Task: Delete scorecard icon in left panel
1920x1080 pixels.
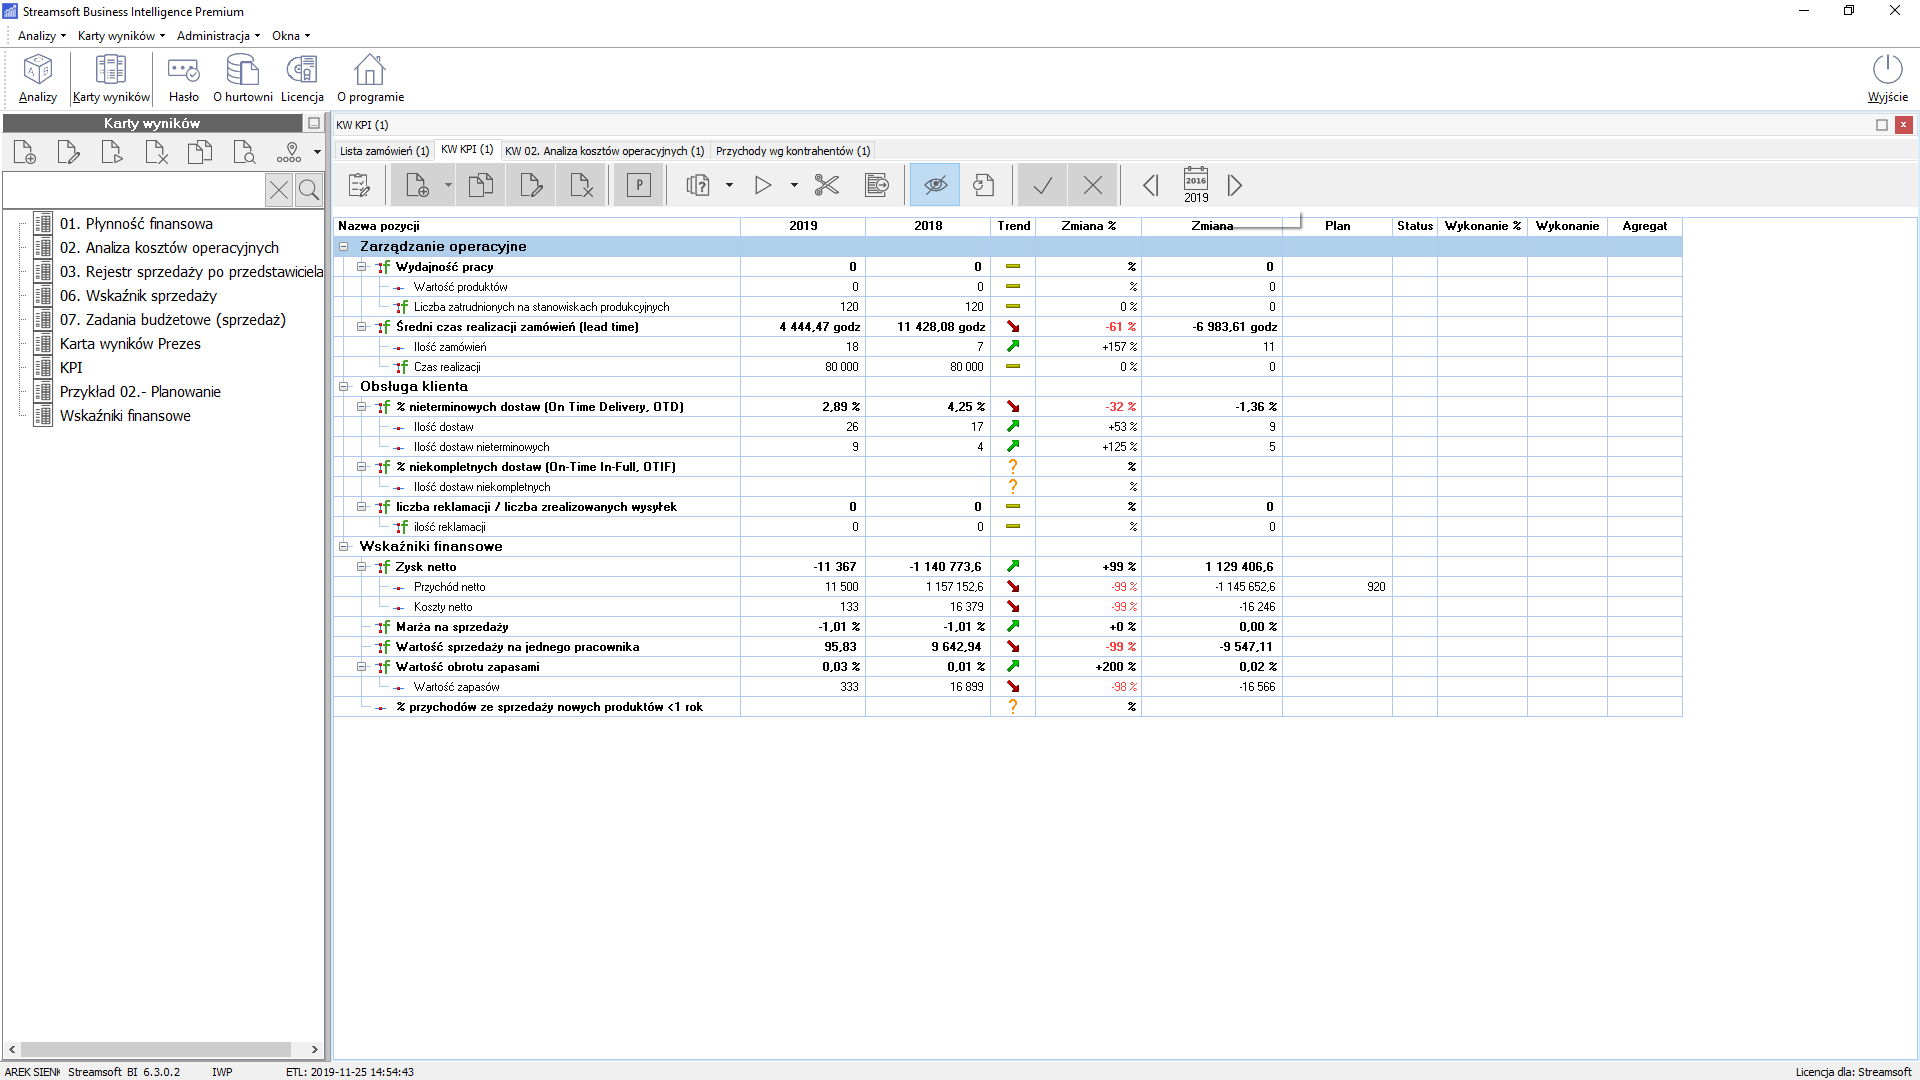Action: [157, 152]
